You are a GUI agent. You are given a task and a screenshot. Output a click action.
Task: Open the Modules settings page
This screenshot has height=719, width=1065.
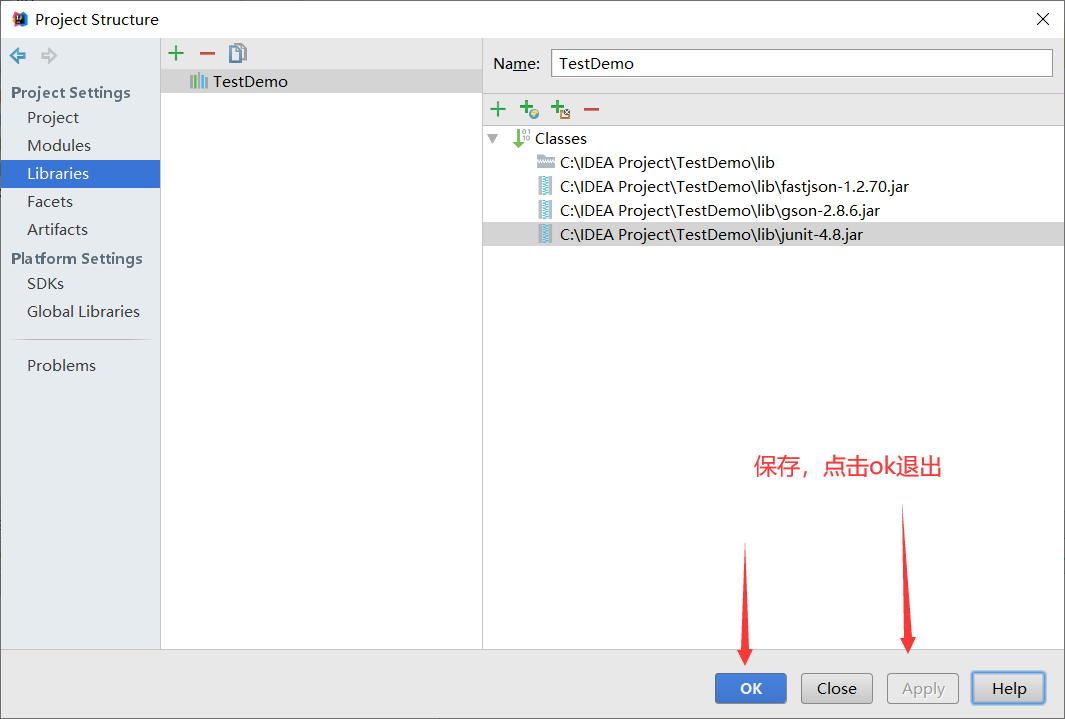pyautogui.click(x=59, y=145)
